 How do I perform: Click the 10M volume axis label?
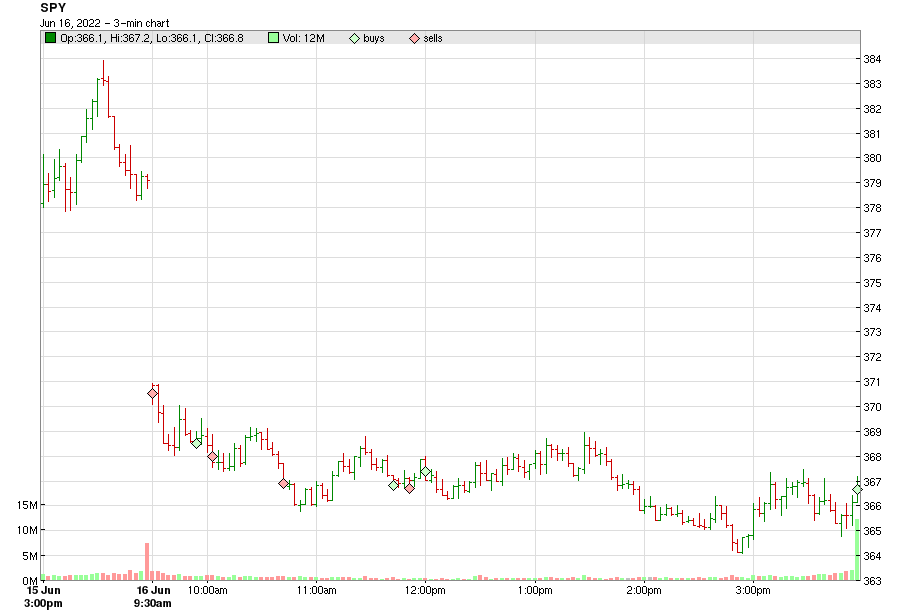pos(27,530)
